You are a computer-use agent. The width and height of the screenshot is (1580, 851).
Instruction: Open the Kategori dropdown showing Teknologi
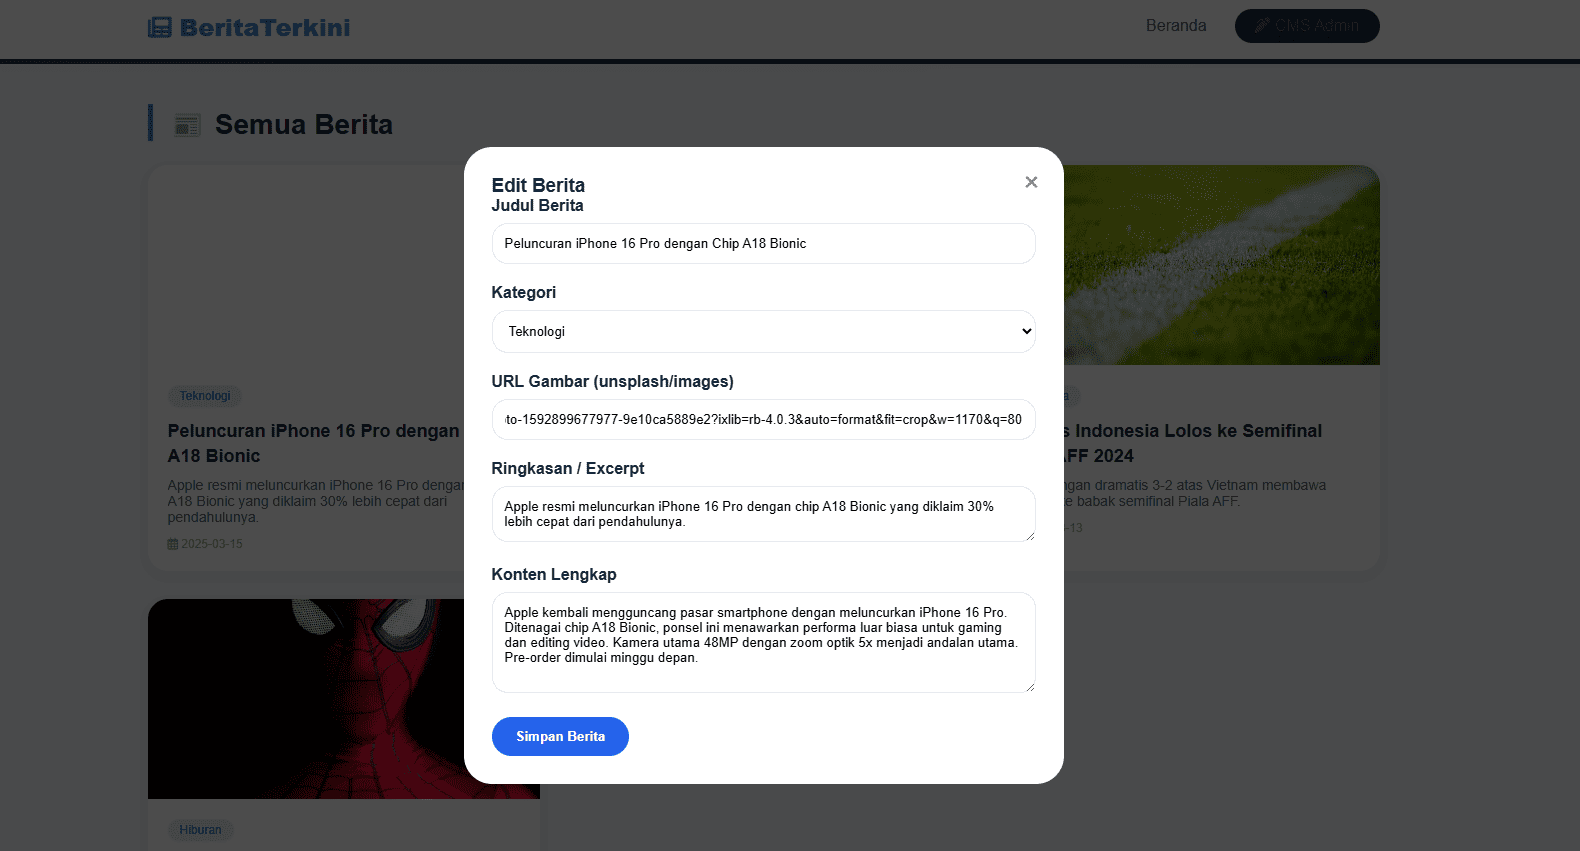coord(763,331)
